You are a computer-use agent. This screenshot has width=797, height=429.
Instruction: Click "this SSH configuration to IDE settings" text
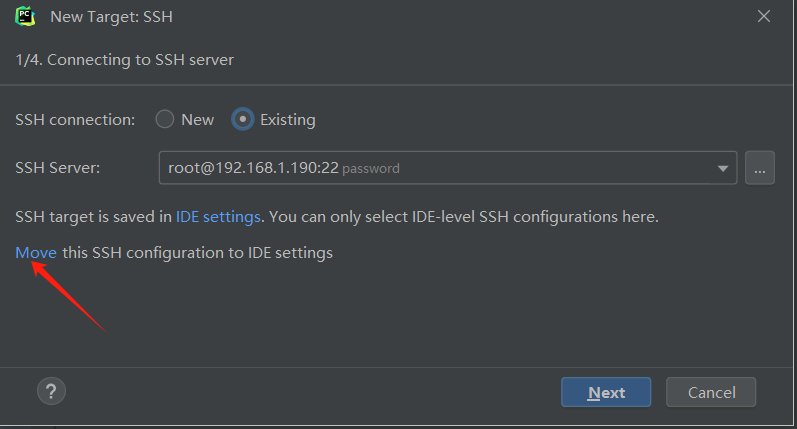coord(197,253)
